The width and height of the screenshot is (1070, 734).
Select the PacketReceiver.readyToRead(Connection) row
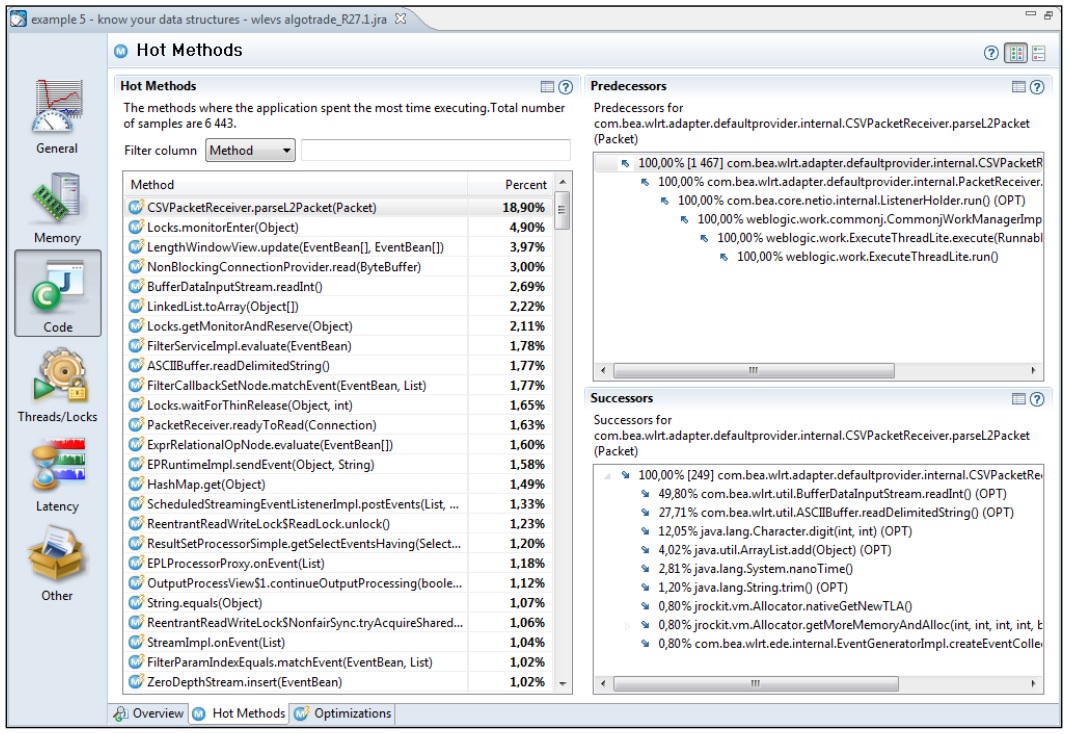pos(338,425)
